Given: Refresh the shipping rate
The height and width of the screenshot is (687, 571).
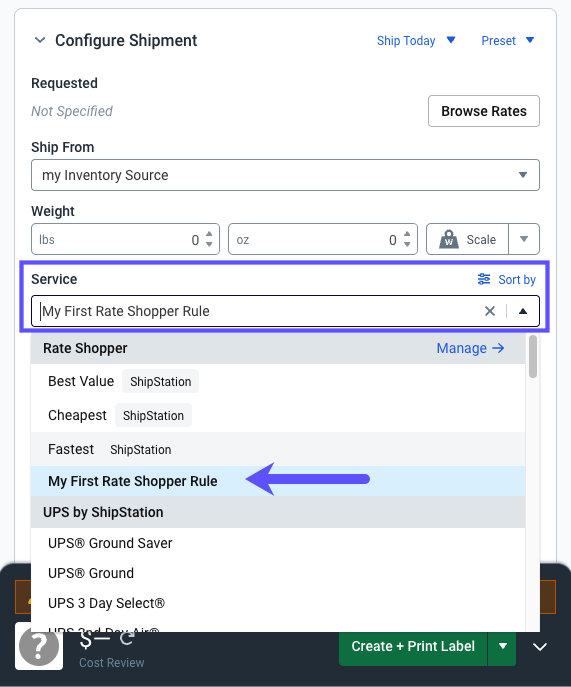Looking at the screenshot, I should click(127, 638).
